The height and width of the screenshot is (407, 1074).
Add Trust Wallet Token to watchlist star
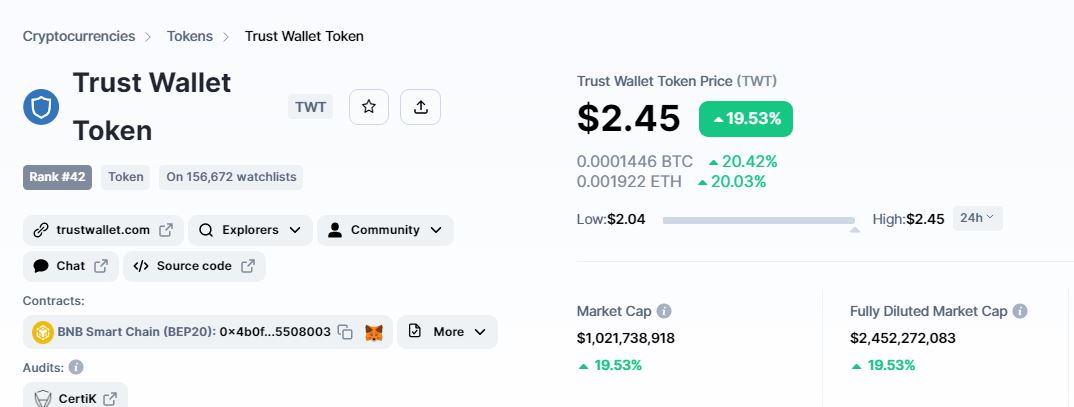click(369, 107)
